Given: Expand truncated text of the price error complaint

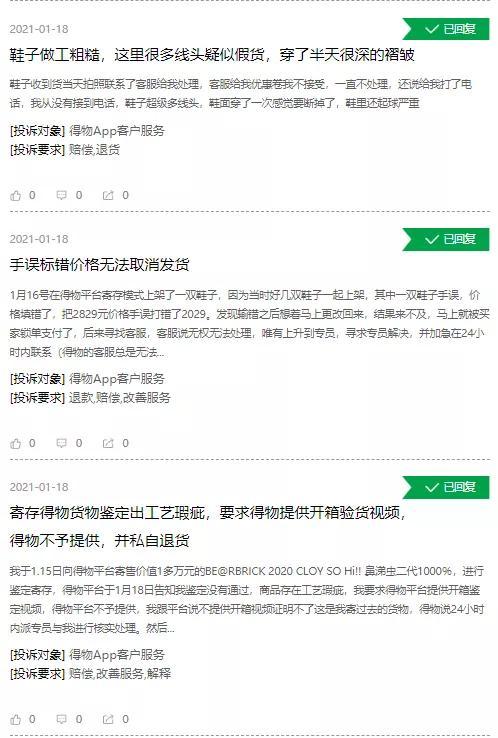Looking at the screenshot, I should 161,353.
